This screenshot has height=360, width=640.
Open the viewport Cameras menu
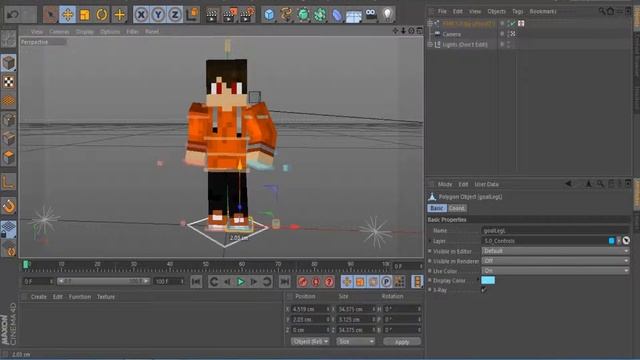pos(59,31)
